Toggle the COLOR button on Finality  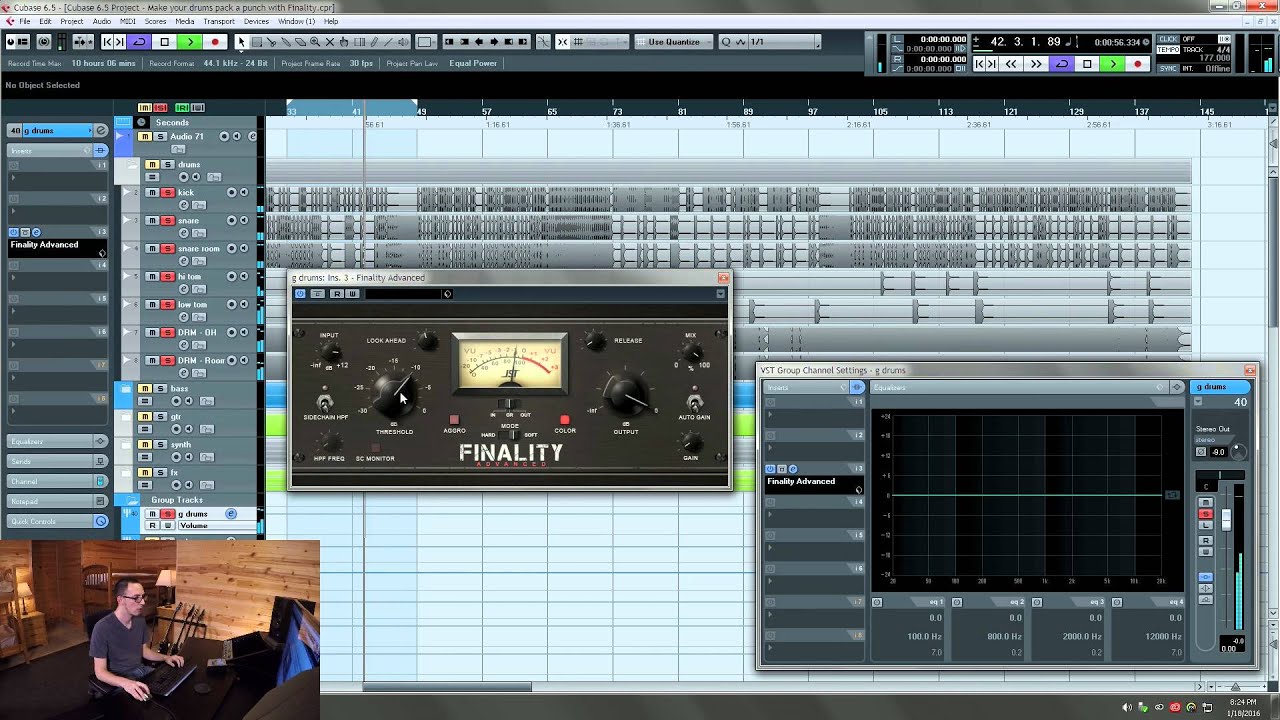(x=565, y=420)
